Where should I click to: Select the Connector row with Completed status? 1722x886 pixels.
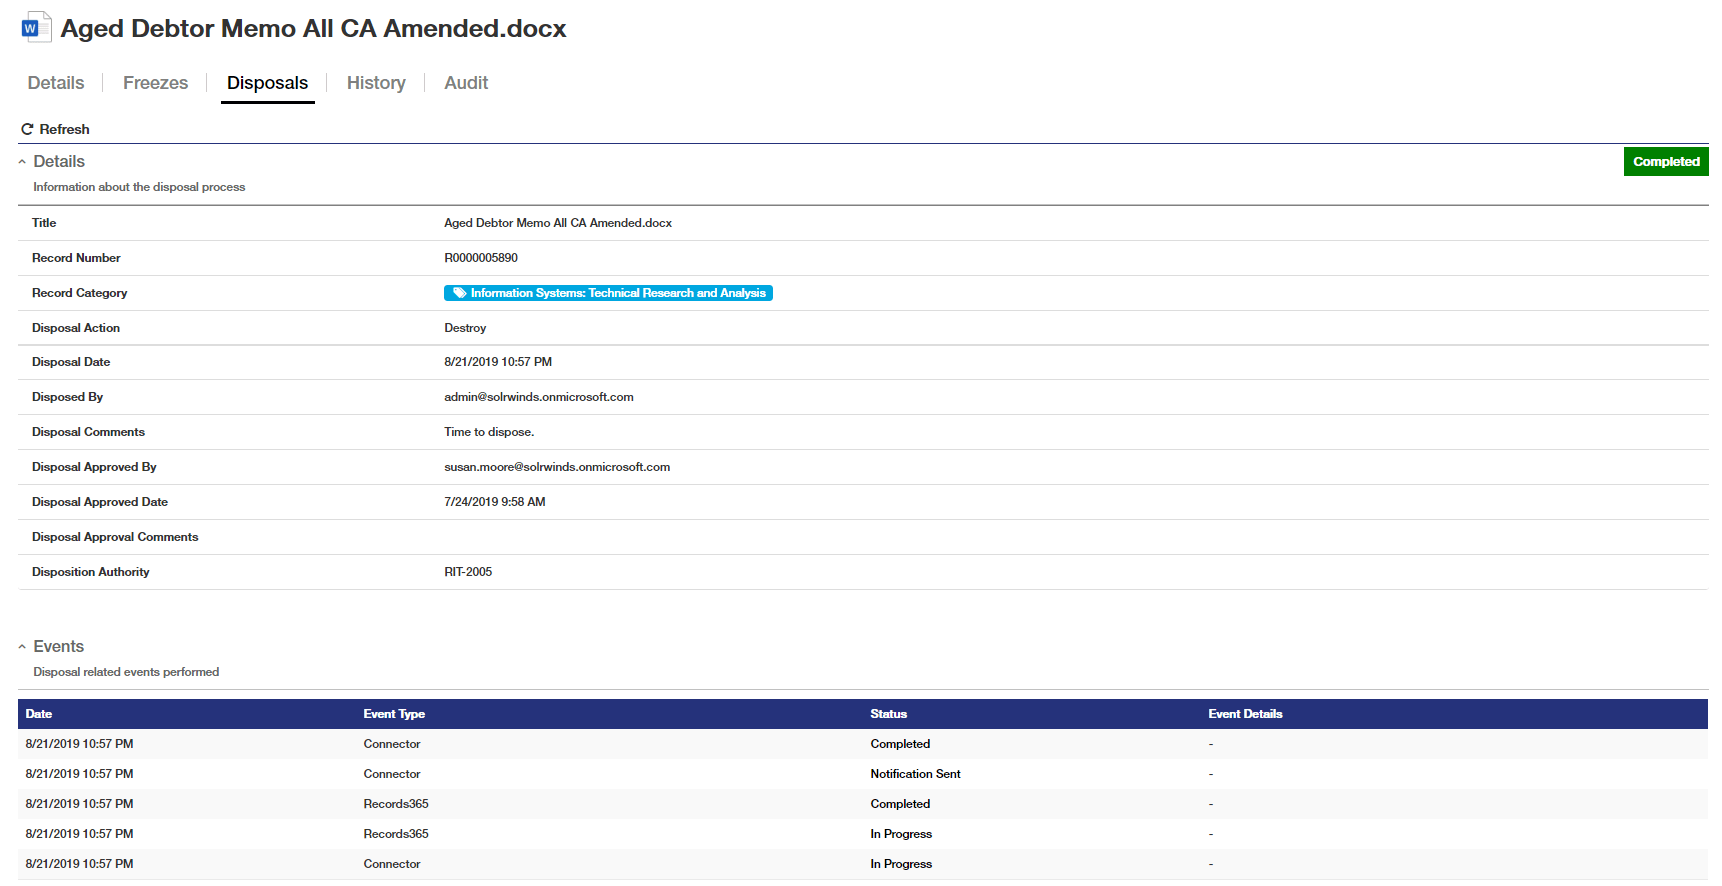pos(863,744)
